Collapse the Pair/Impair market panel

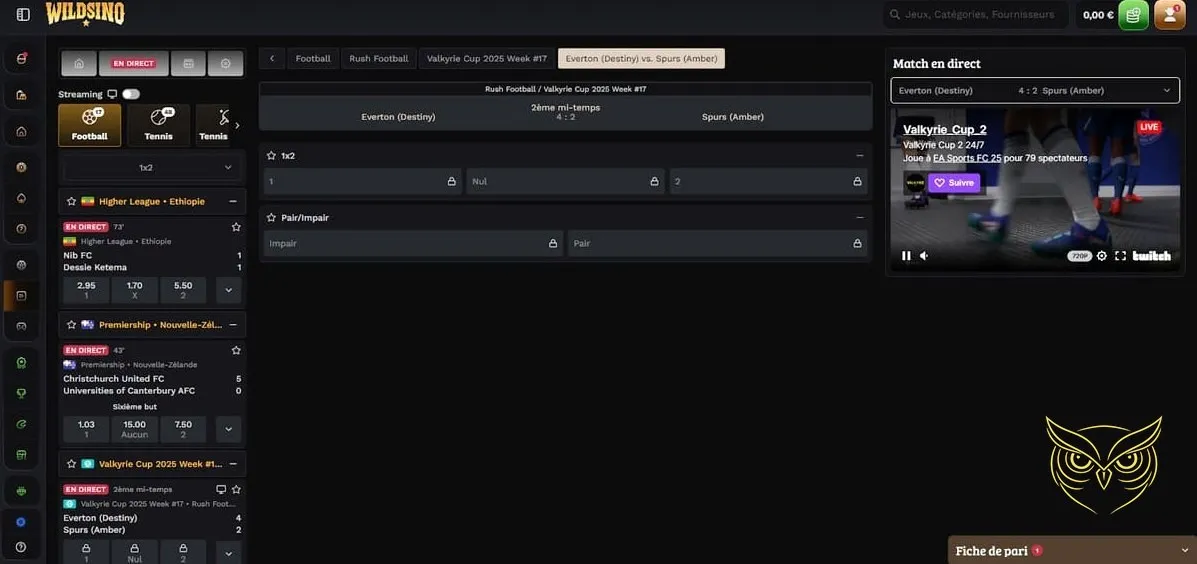tap(860, 218)
